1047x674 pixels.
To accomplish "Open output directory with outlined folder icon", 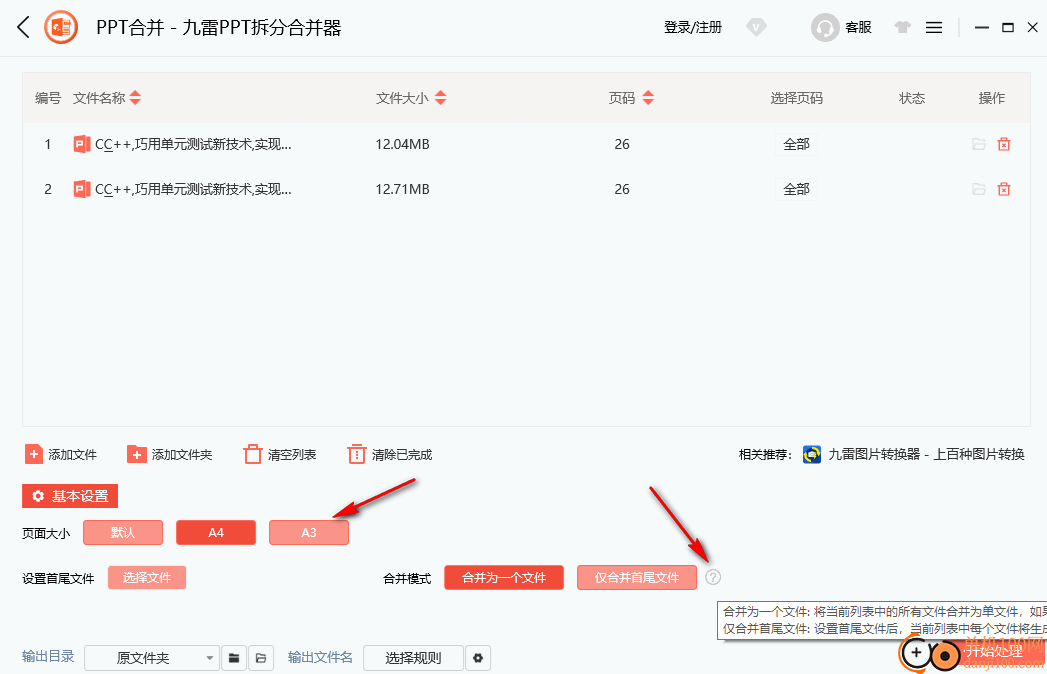I will [261, 658].
